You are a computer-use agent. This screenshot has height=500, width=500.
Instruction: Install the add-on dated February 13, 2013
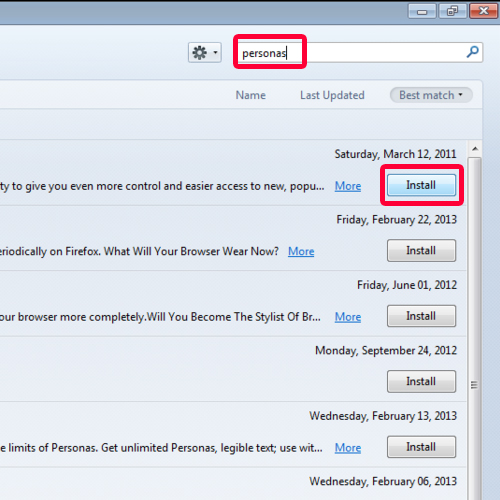(421, 447)
